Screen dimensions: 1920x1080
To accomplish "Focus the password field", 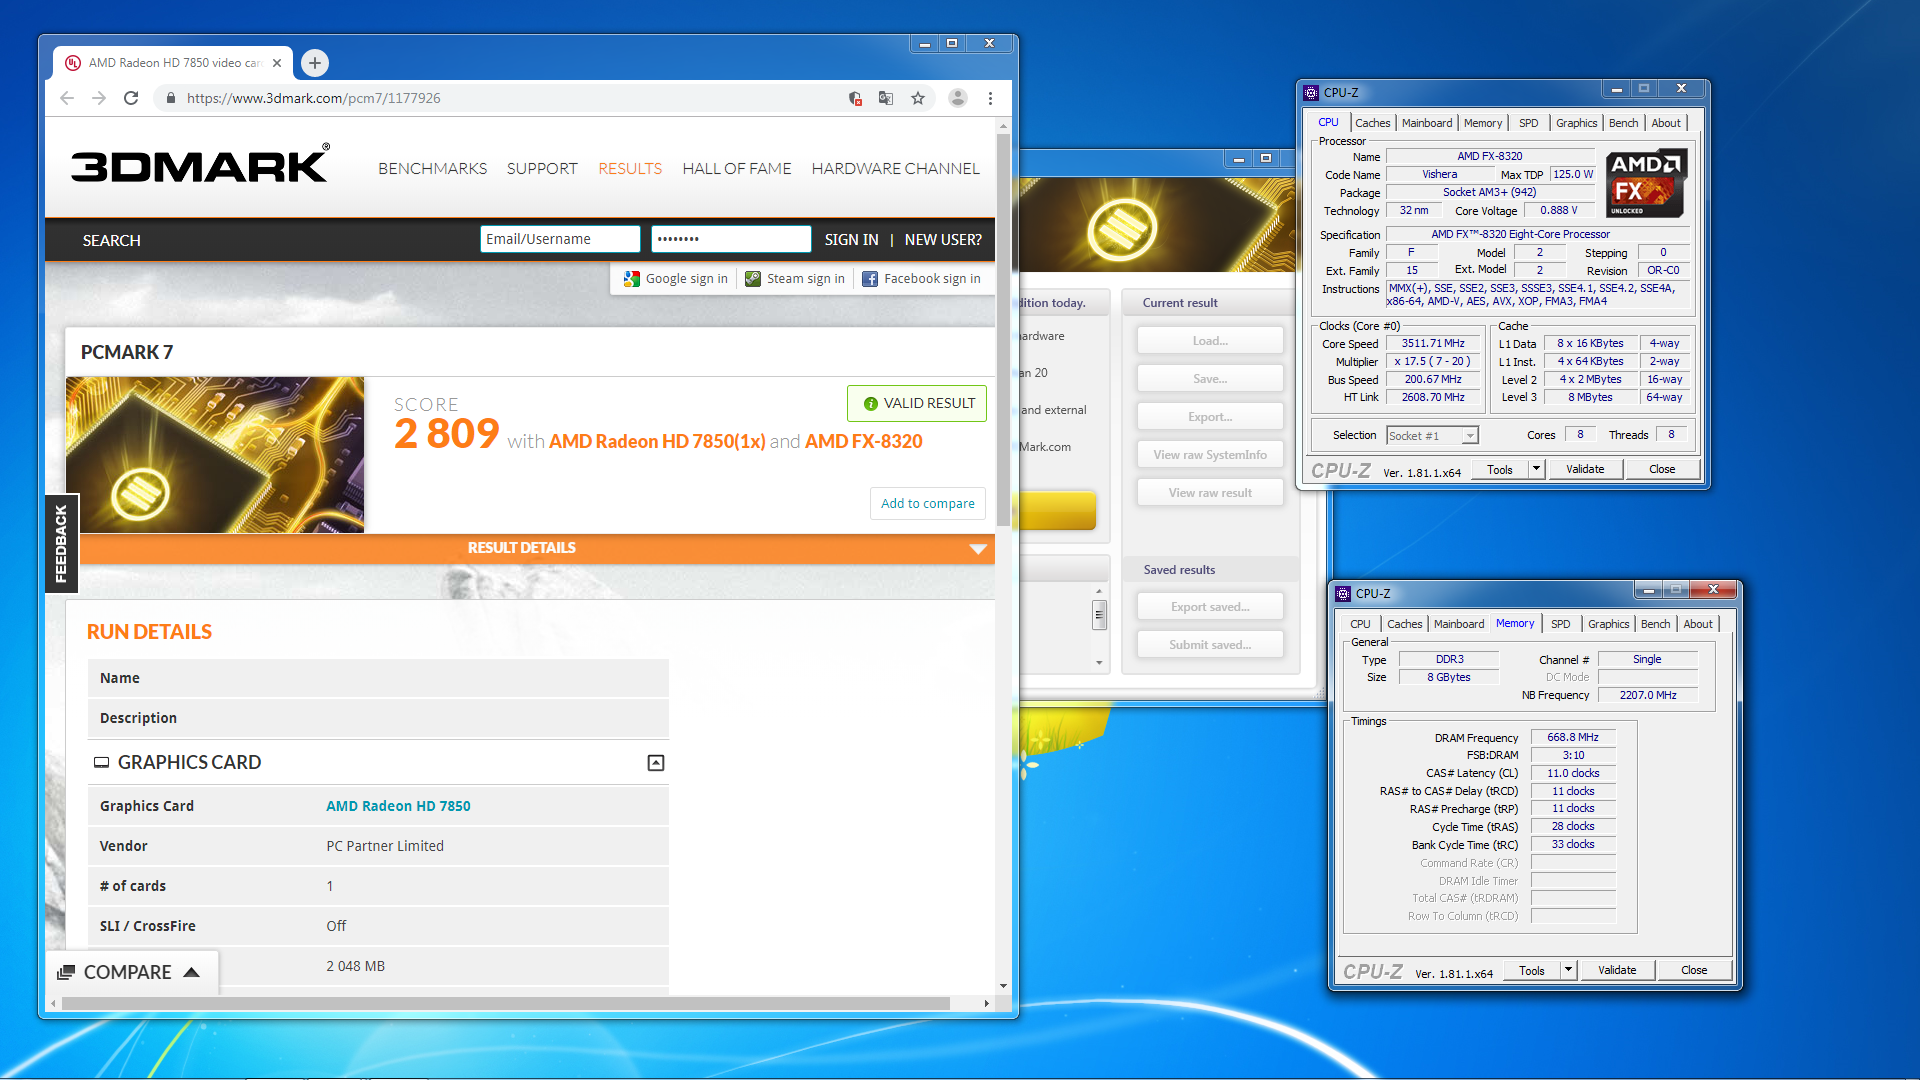I will [731, 239].
